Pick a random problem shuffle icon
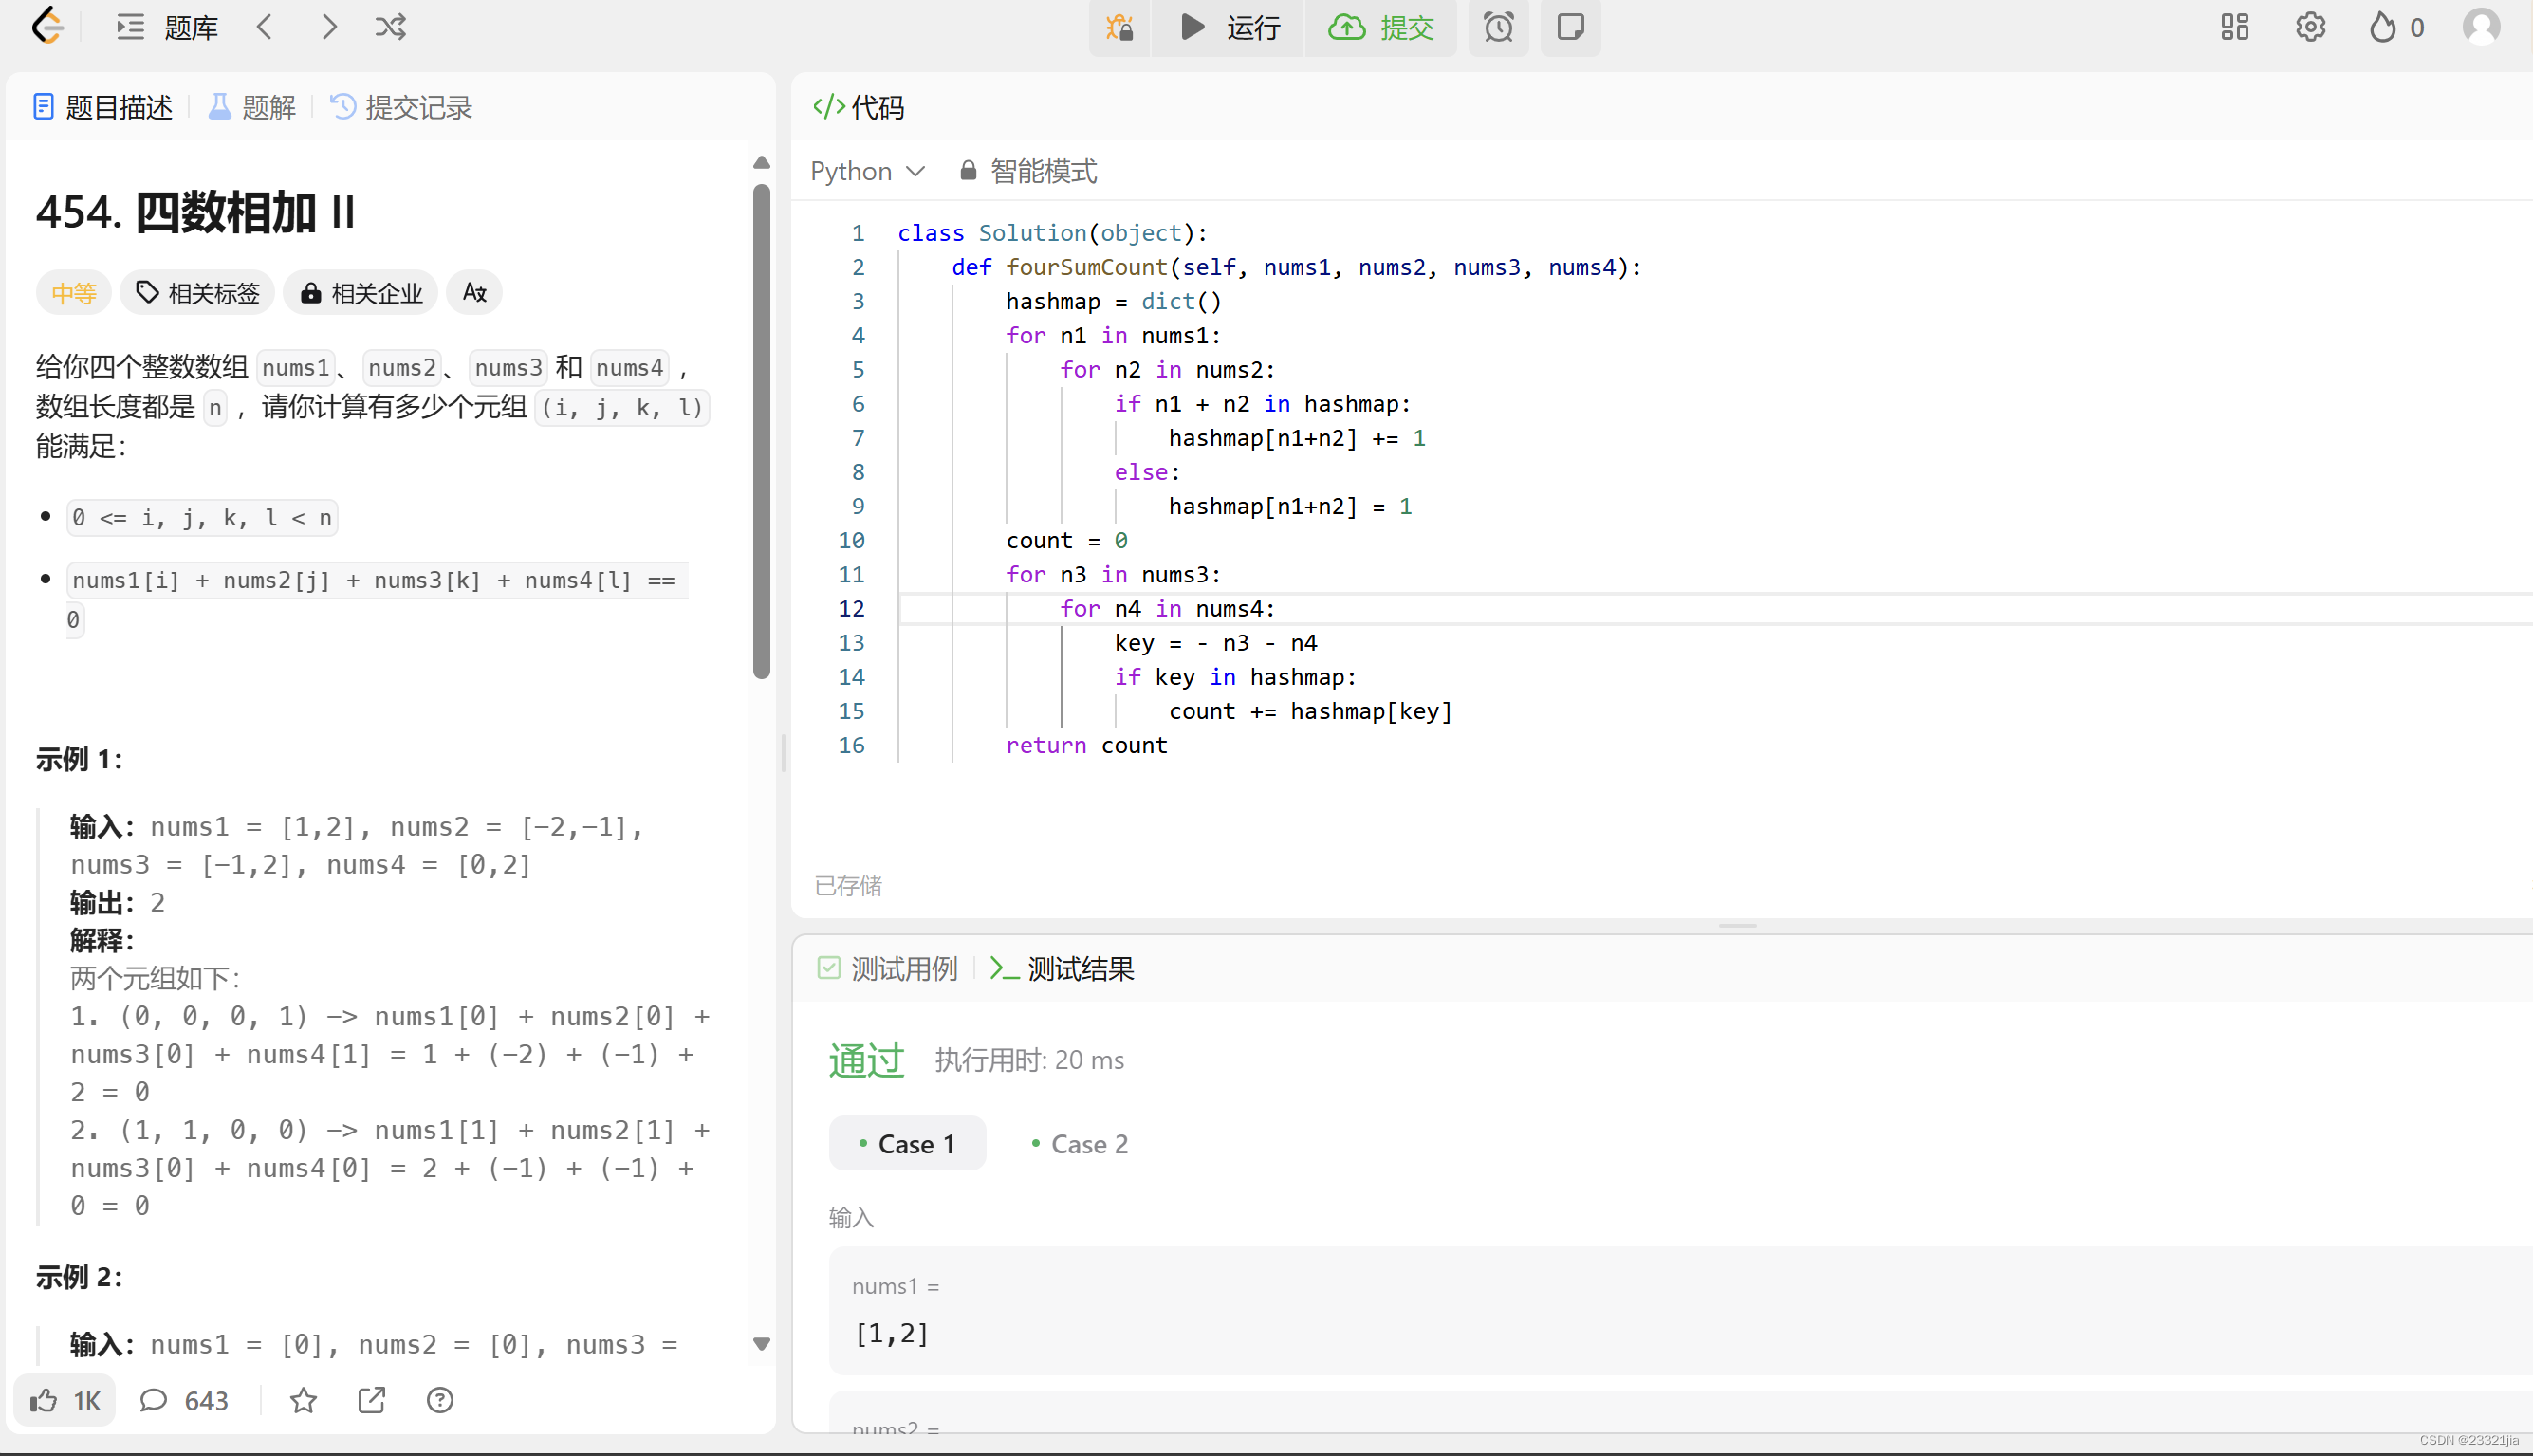 (x=390, y=27)
